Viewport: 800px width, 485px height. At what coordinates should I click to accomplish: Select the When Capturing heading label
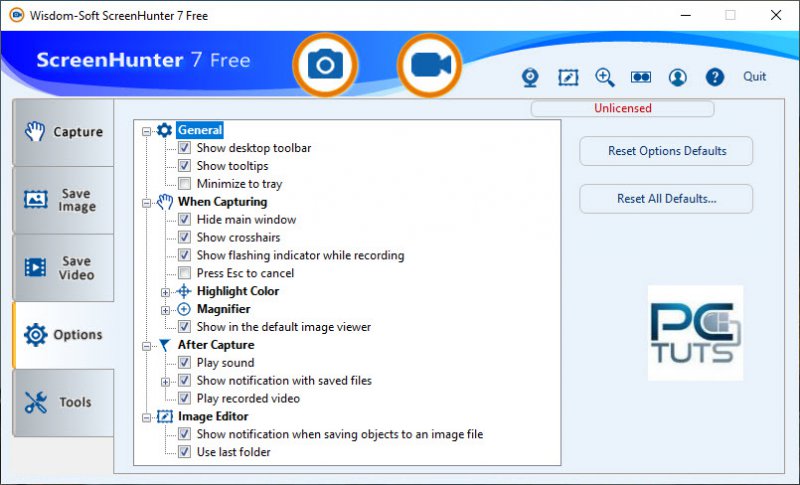pos(222,202)
